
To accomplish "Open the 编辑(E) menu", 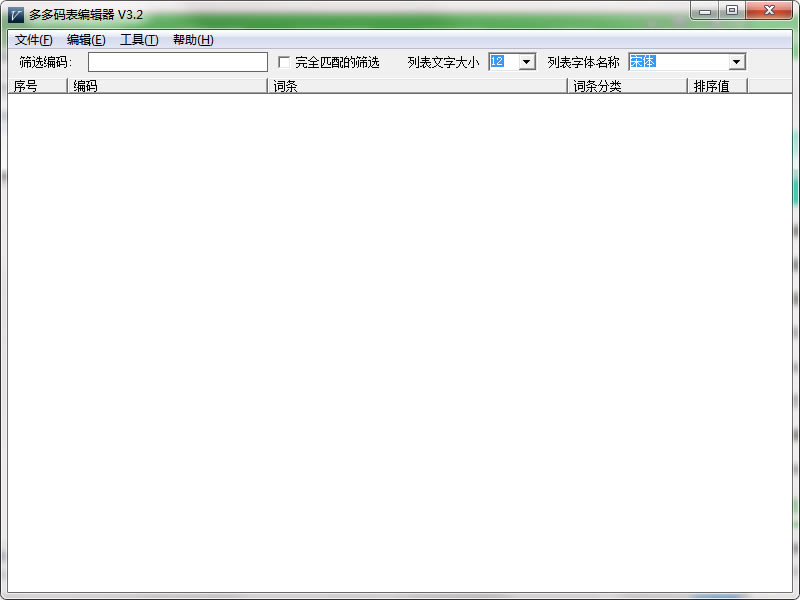I will [x=86, y=40].
